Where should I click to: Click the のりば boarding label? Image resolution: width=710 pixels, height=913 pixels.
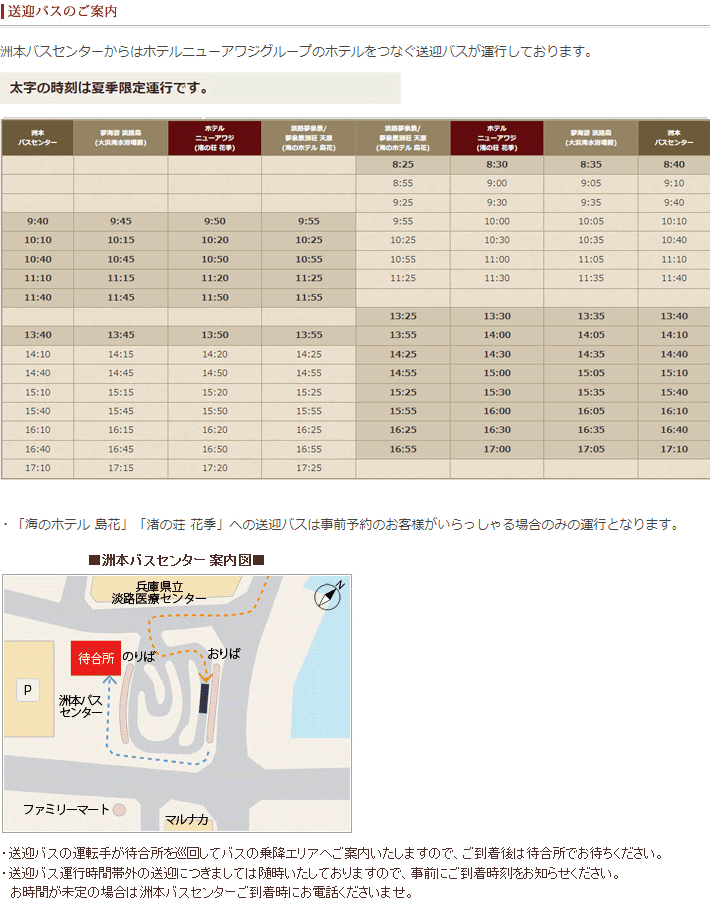139,656
